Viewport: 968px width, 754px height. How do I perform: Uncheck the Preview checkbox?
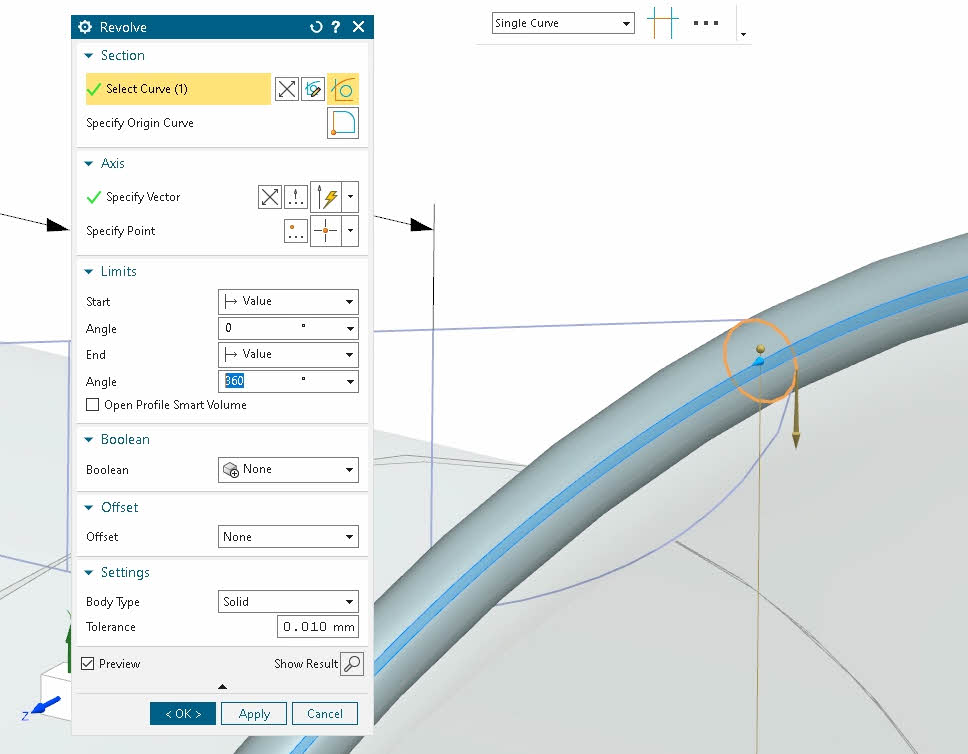(x=88, y=664)
